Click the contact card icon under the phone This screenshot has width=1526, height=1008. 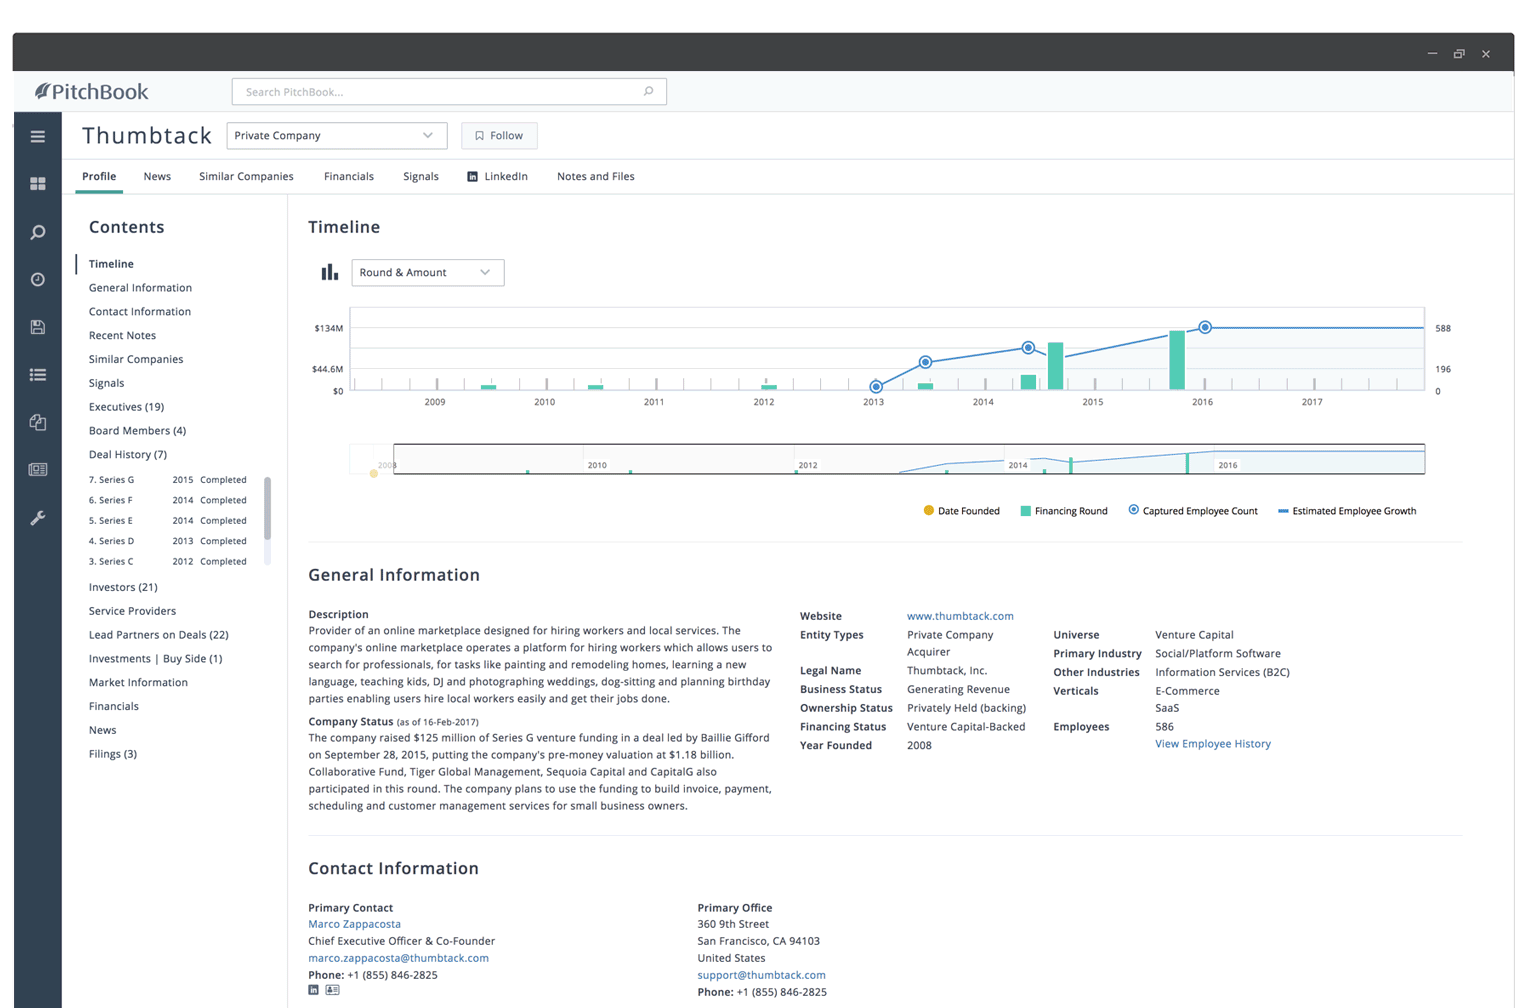tap(332, 990)
